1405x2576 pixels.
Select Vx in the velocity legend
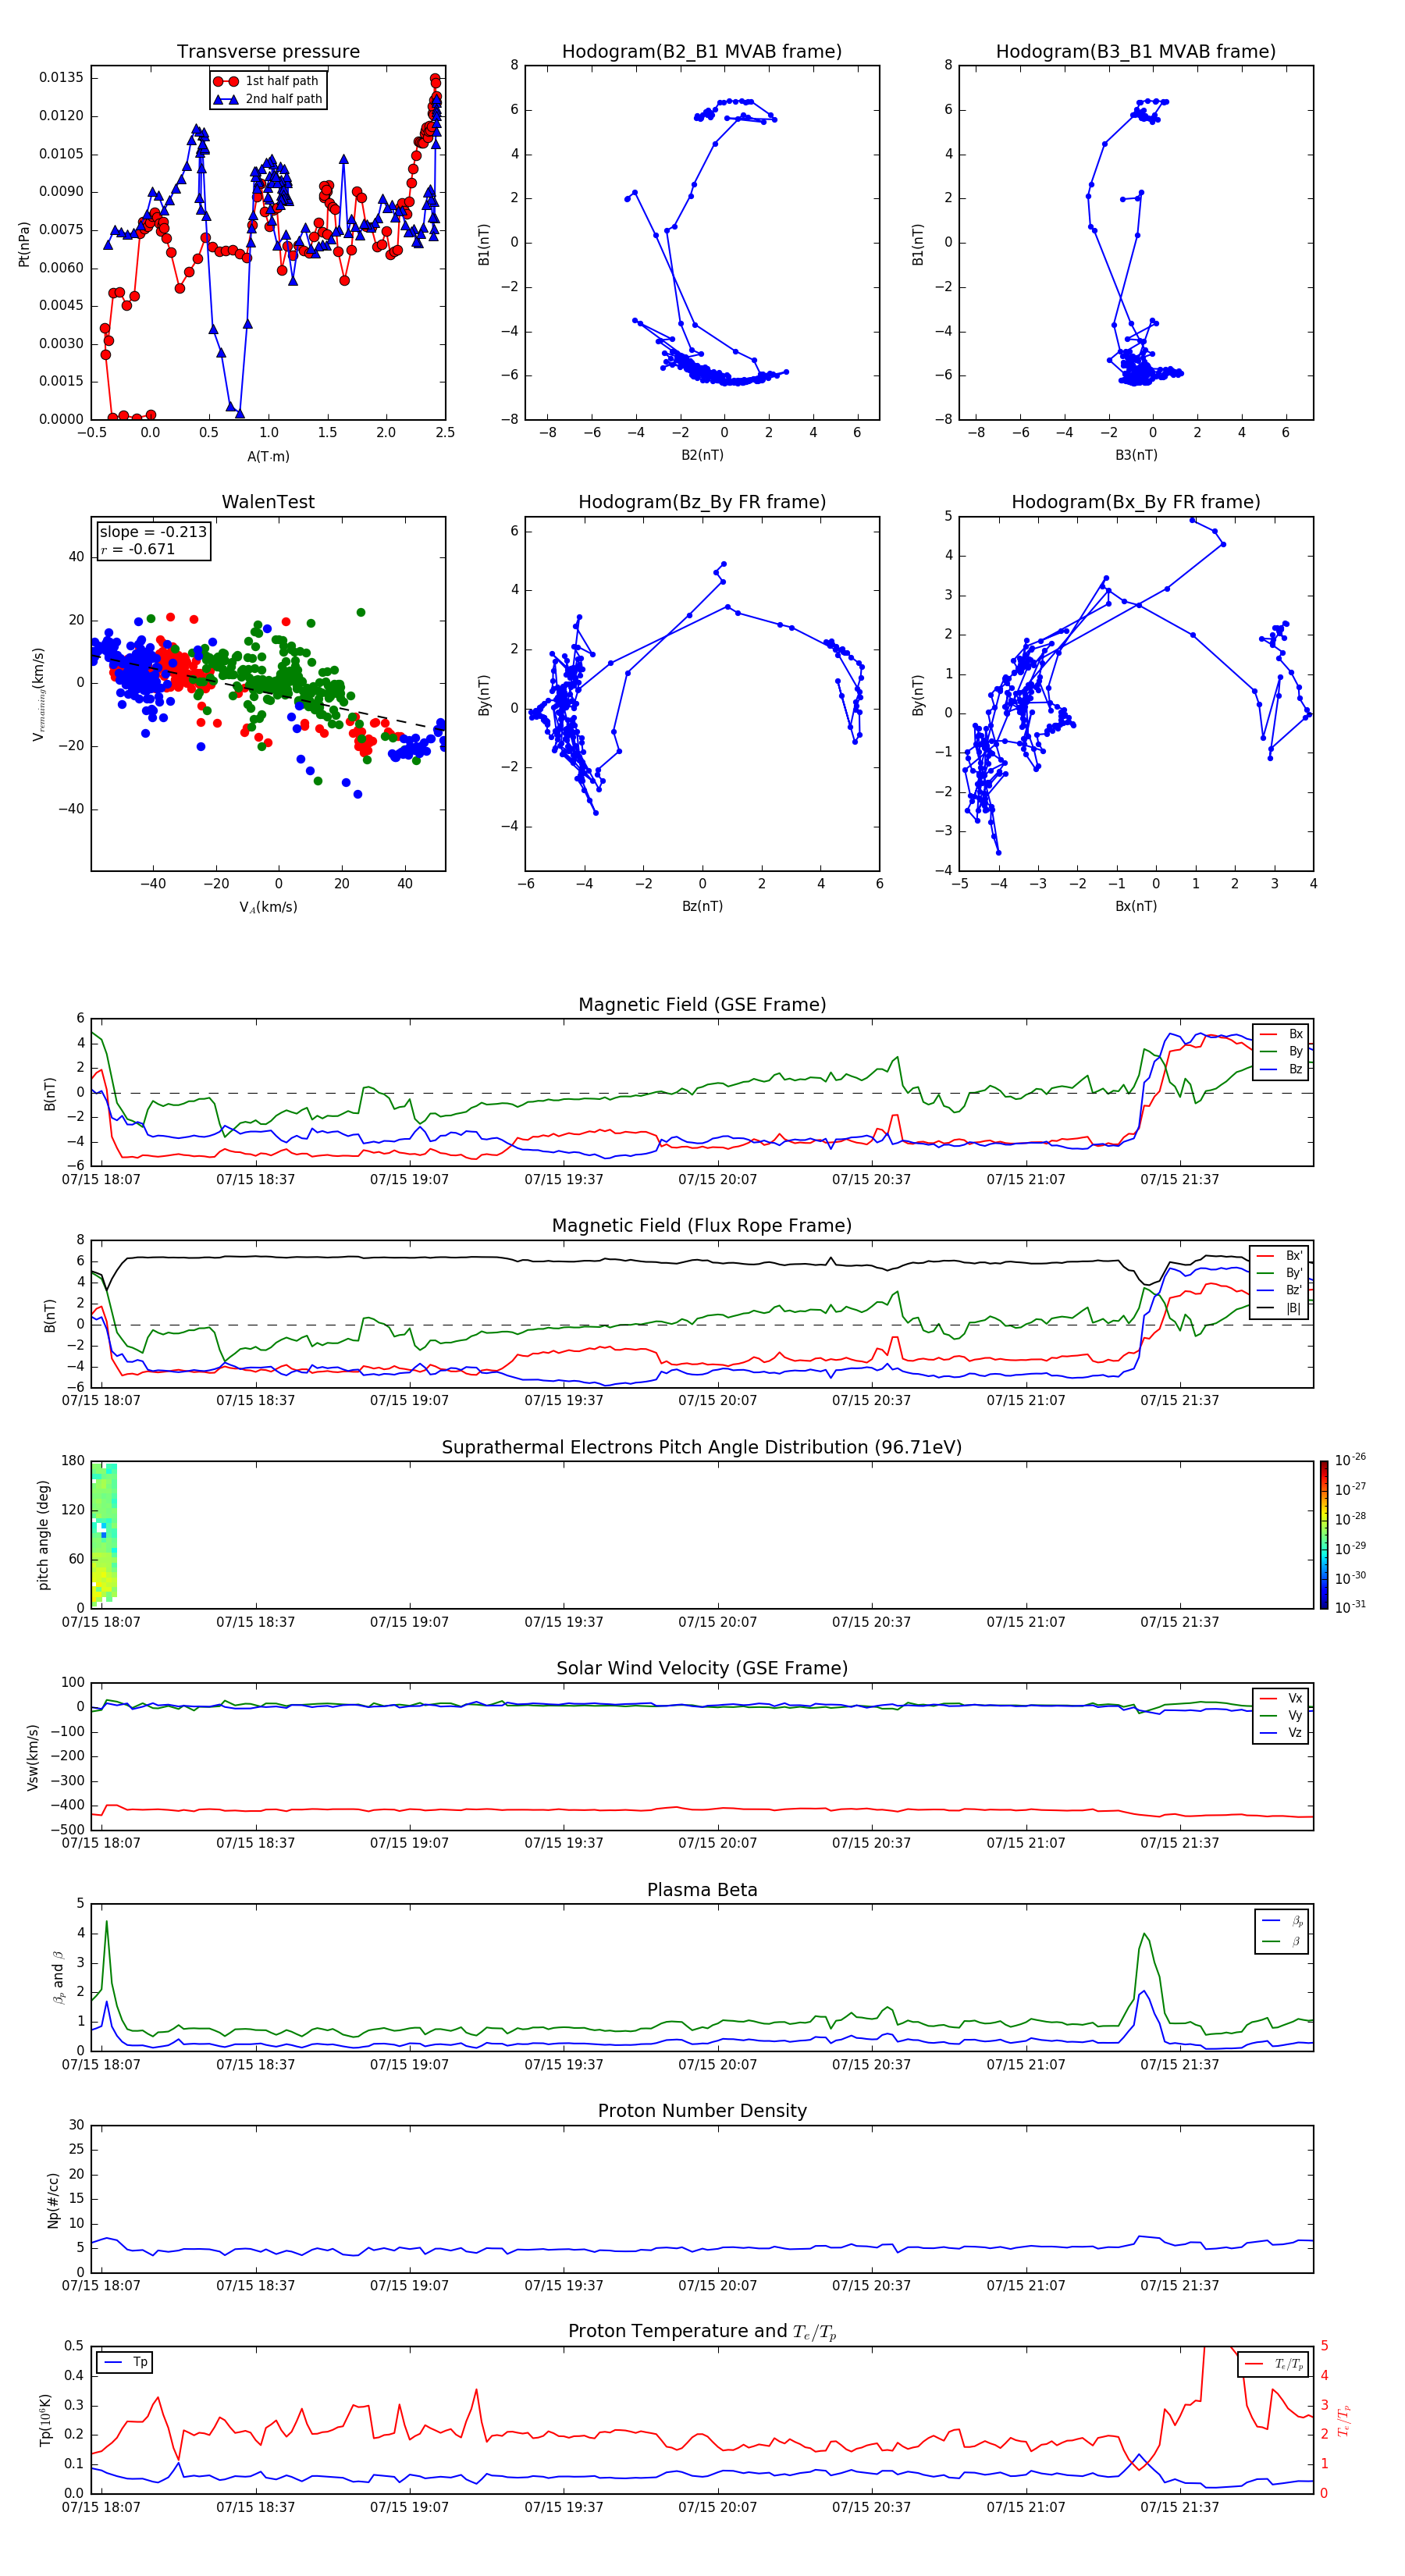click(x=1281, y=1698)
